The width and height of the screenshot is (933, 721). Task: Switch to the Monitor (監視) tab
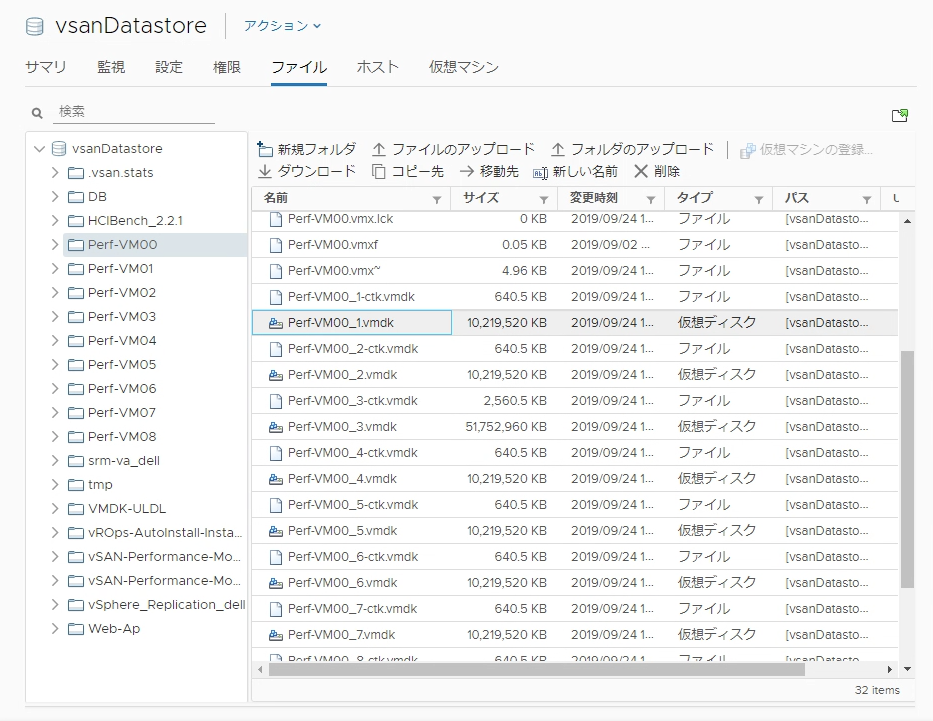[111, 67]
